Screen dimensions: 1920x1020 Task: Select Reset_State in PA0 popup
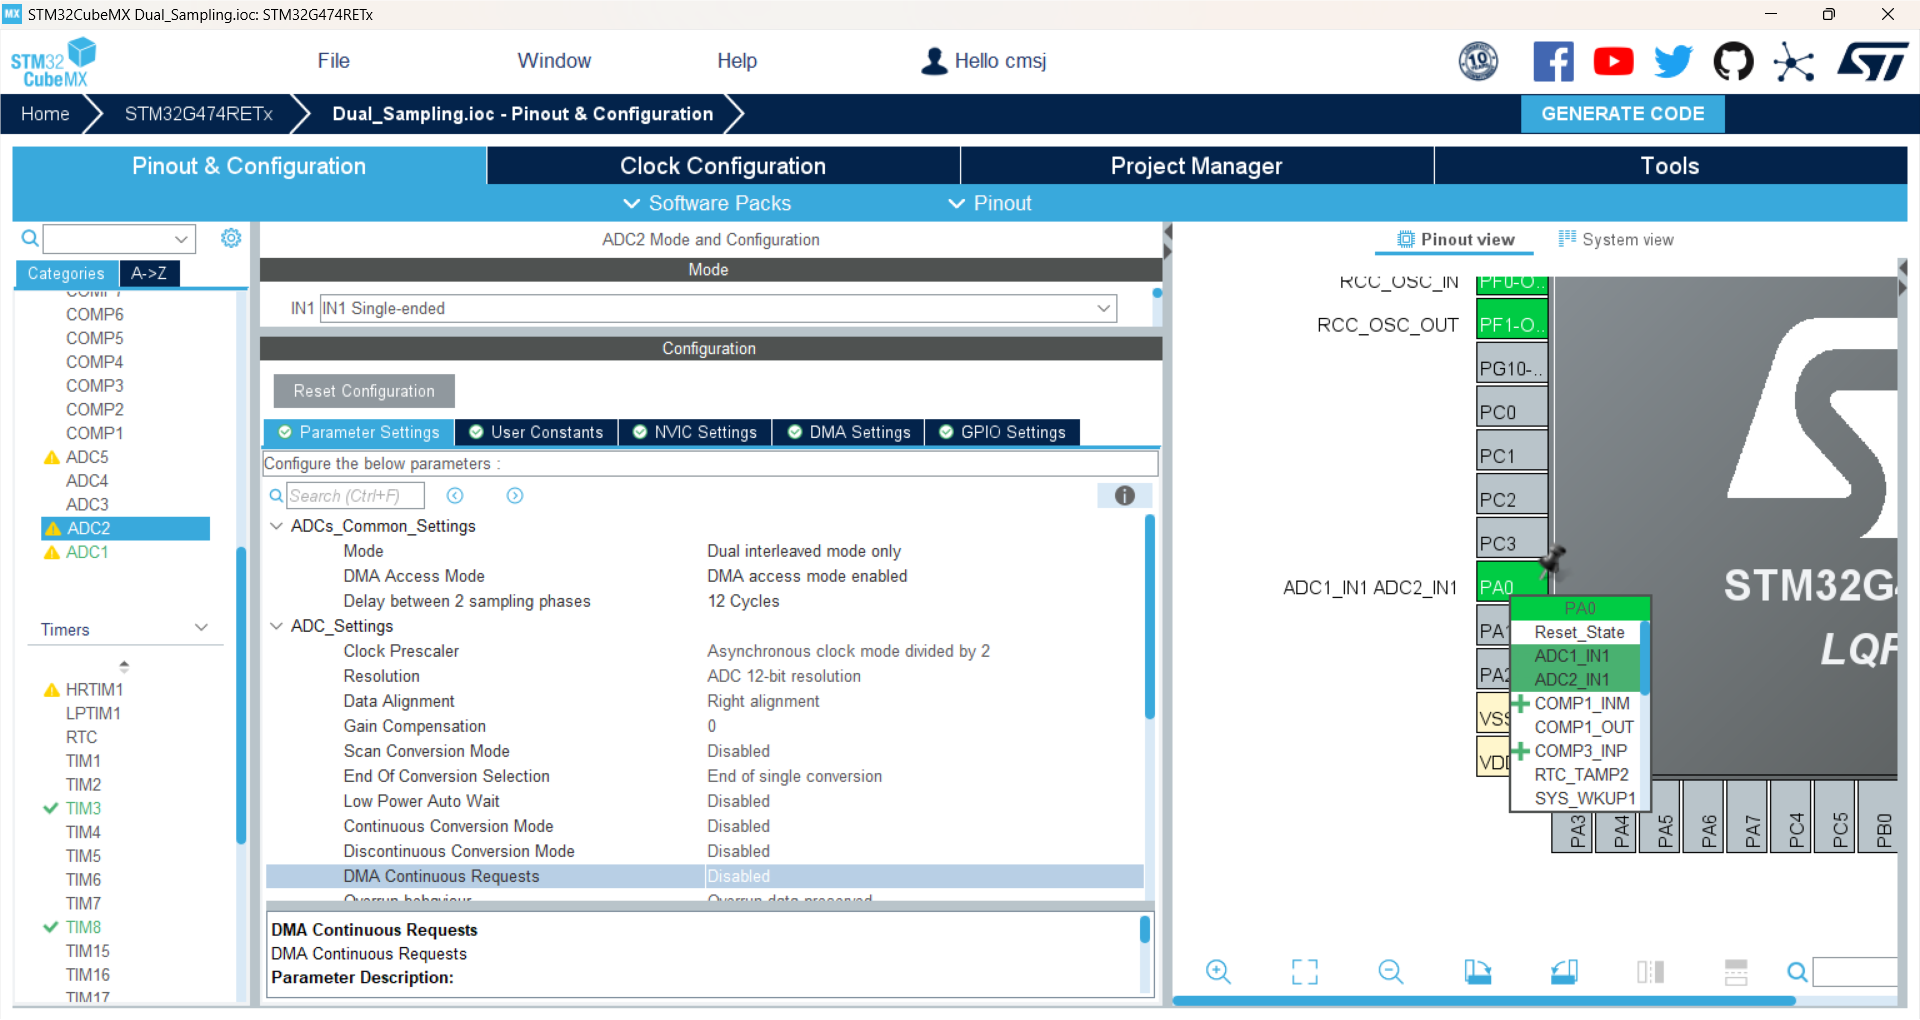(1579, 632)
